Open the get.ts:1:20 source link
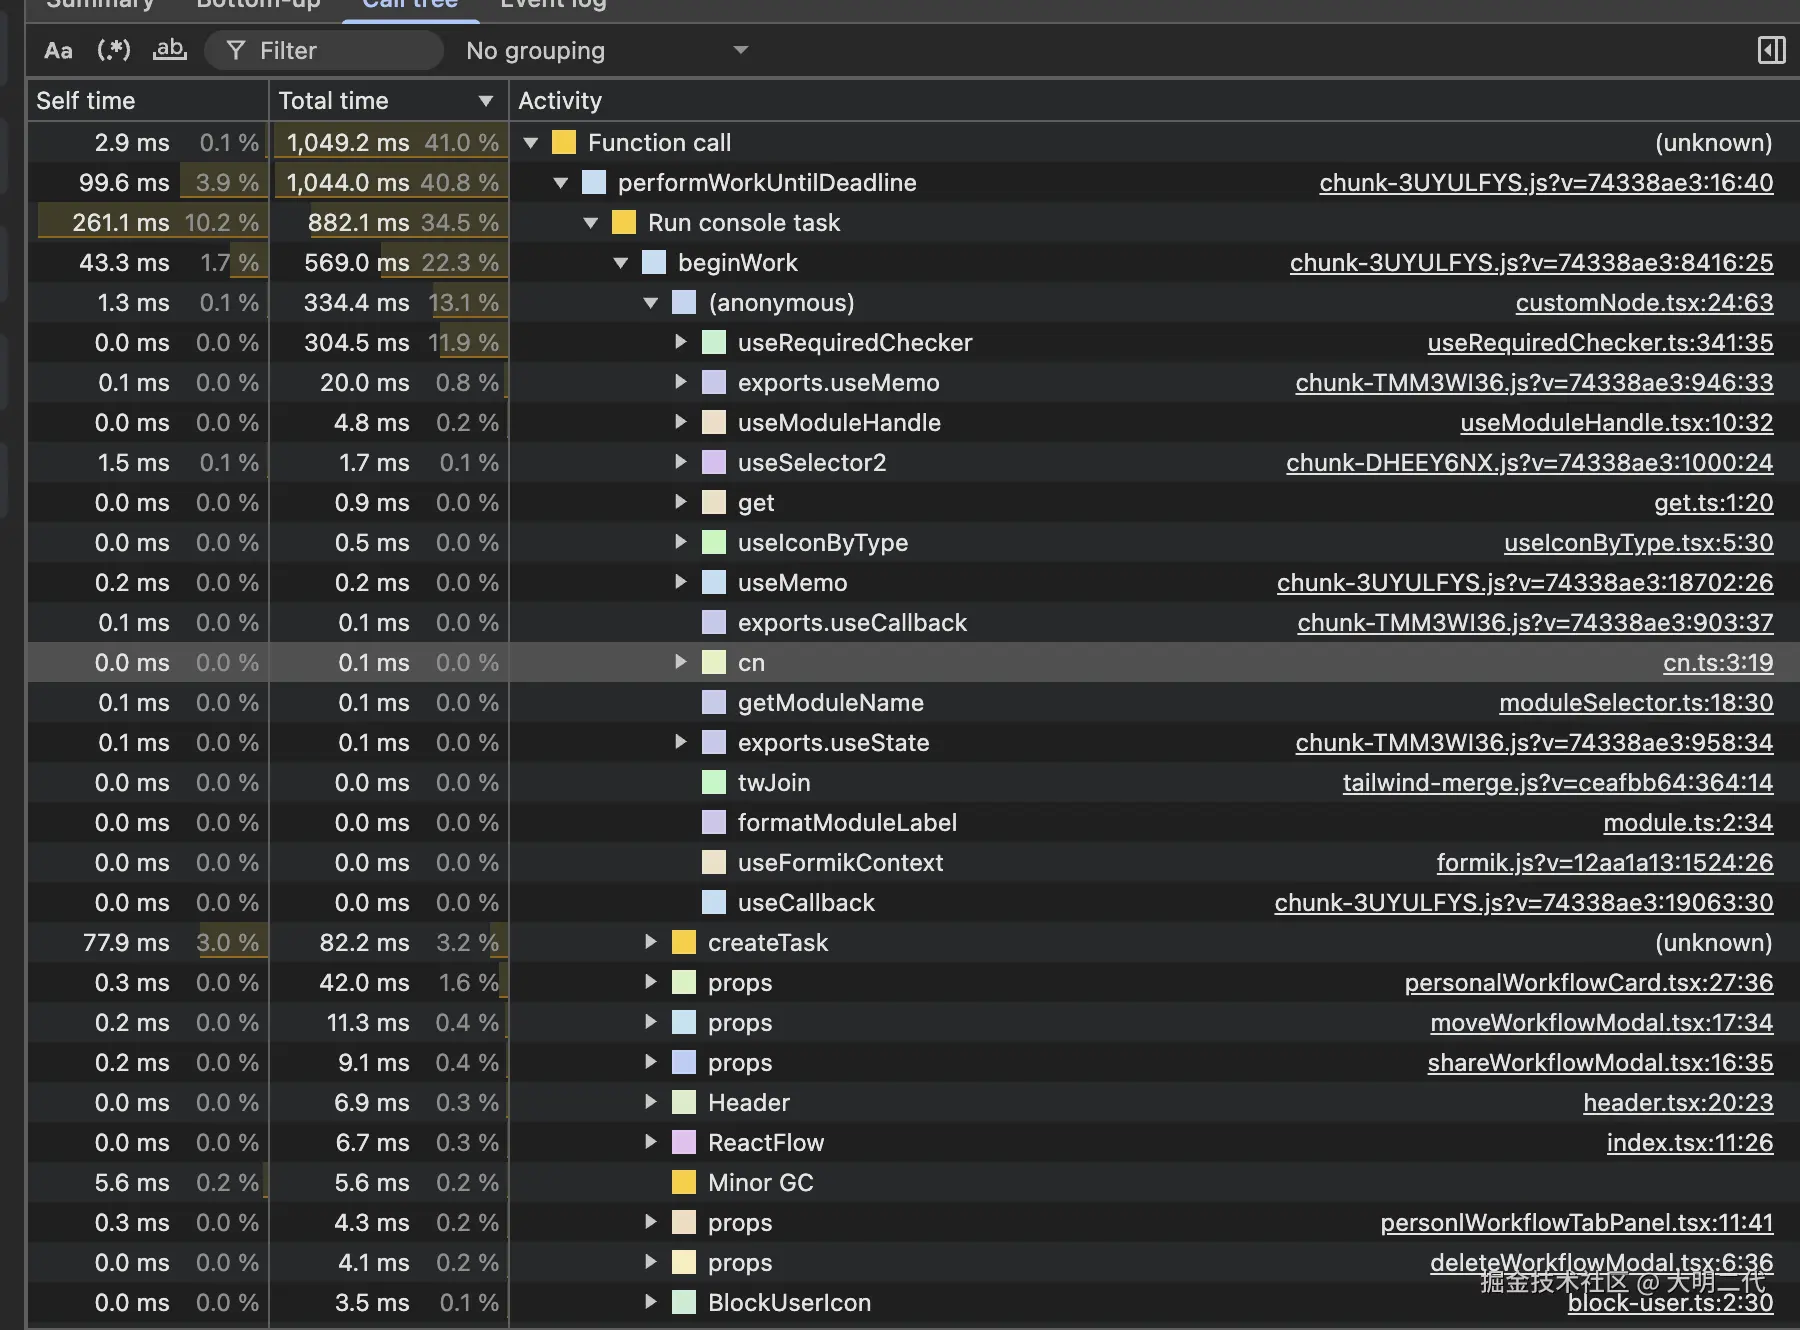 pyautogui.click(x=1713, y=502)
